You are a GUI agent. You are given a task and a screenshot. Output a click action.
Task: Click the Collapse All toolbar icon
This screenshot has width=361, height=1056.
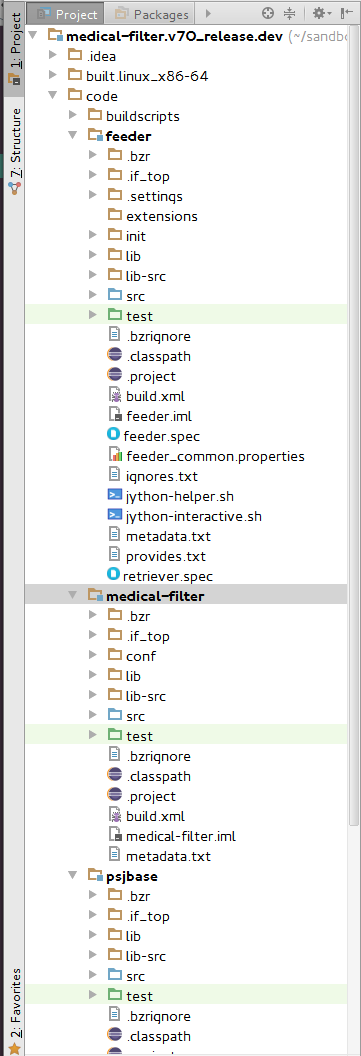tap(290, 13)
